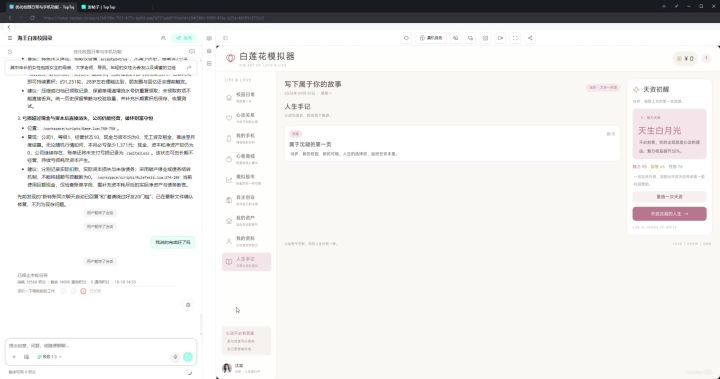Click the dark pink start-life button
This screenshot has width=720, height=379.
point(669,214)
